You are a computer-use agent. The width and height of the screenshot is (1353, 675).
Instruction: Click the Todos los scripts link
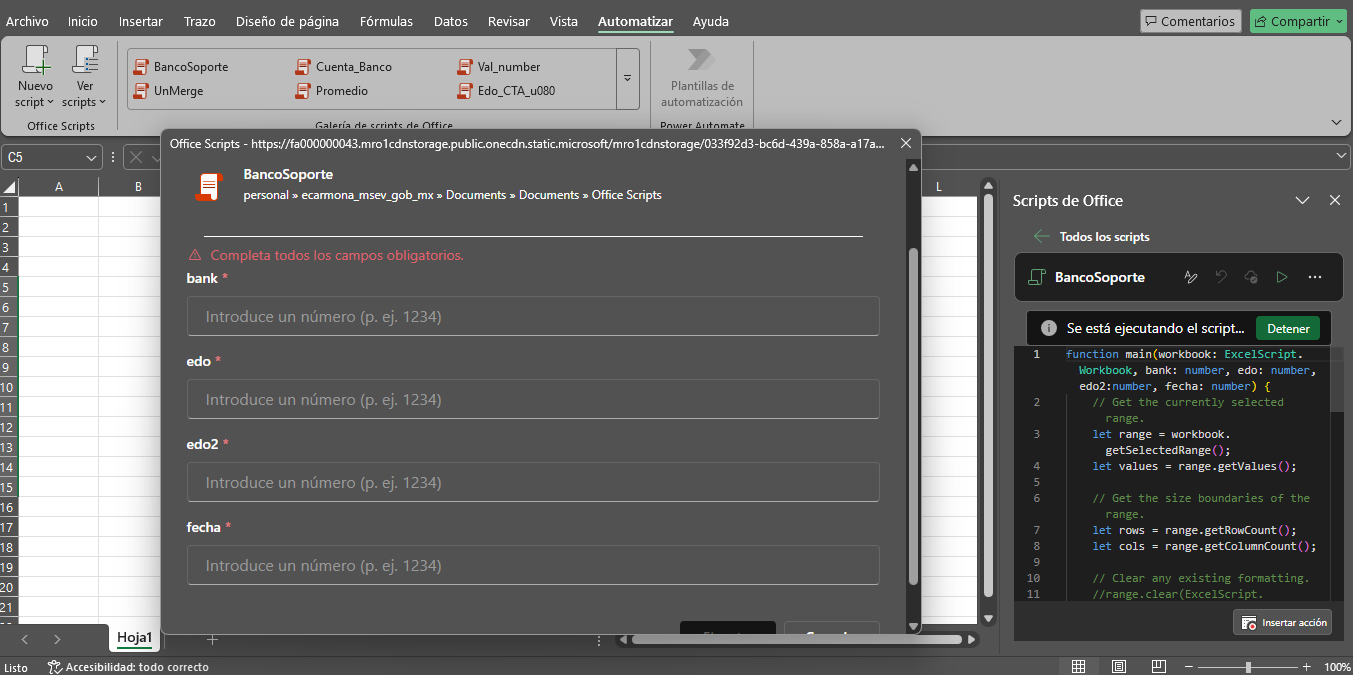[1104, 237]
